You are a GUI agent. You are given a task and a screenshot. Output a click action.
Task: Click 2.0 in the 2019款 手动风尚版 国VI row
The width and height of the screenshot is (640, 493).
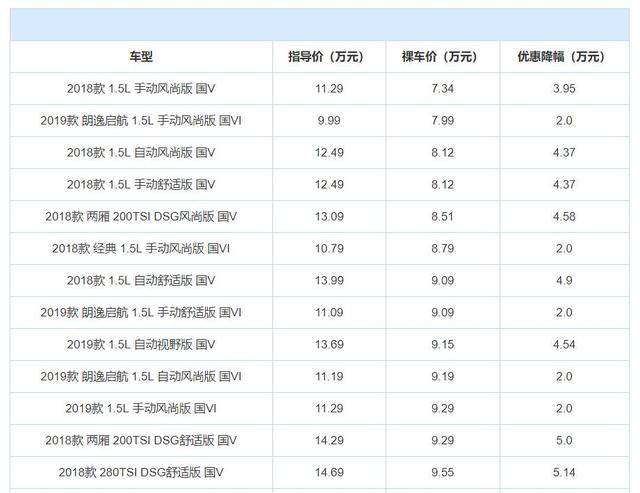tap(564, 409)
